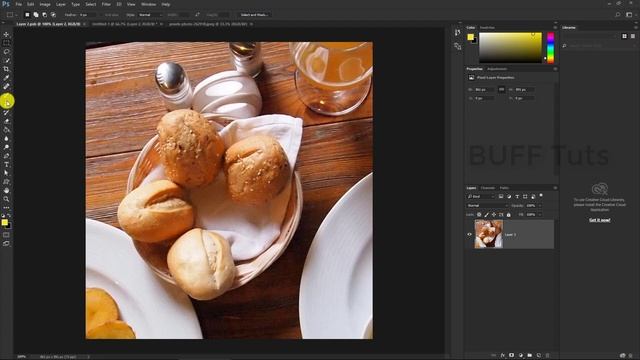Image resolution: width=640 pixels, height=360 pixels.
Task: Select the Dodge tool
Action: point(6,147)
